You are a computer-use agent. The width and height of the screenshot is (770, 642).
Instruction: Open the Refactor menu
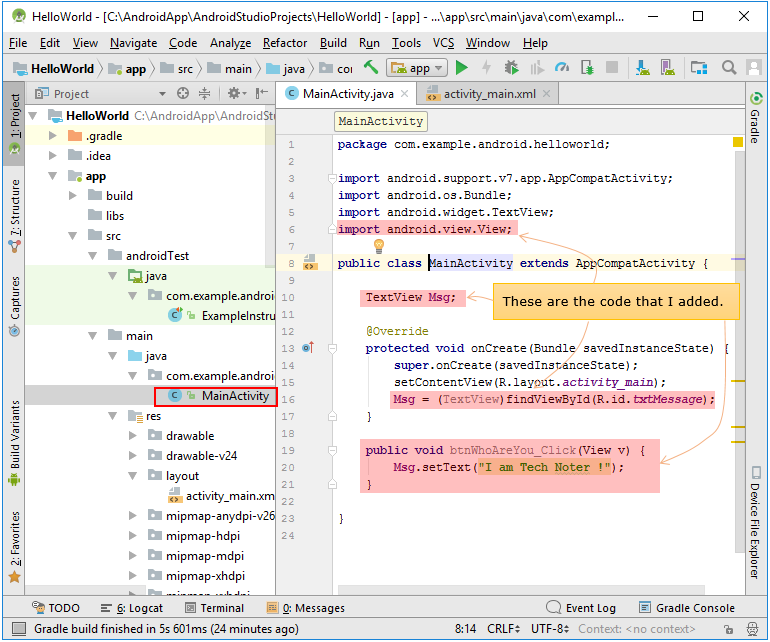[x=285, y=43]
